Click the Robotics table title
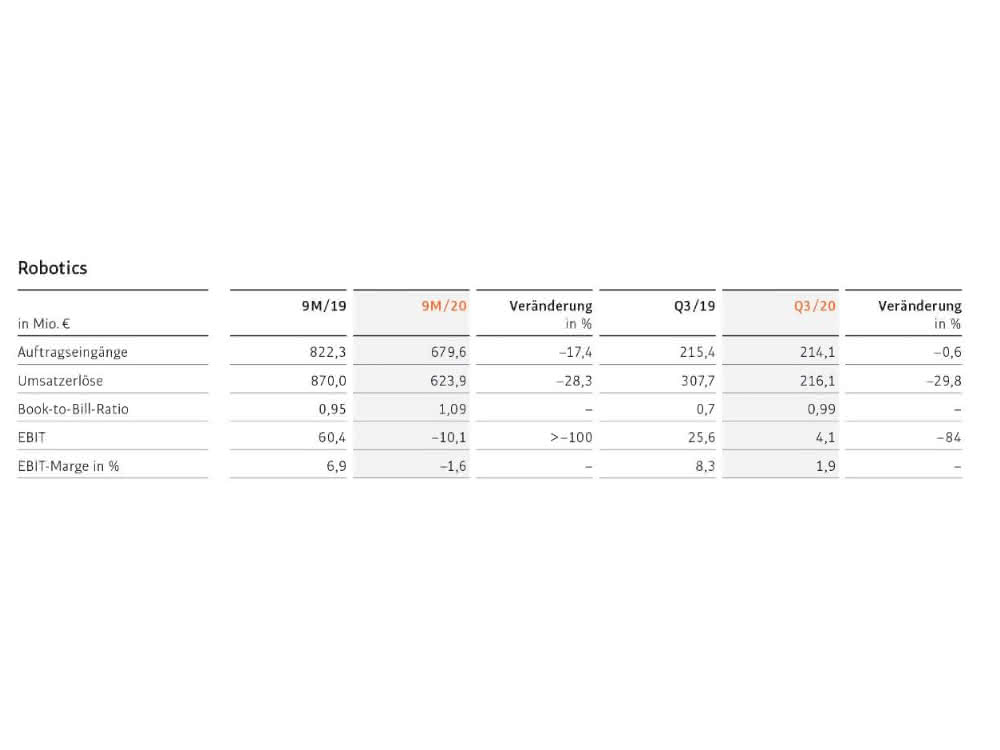This screenshot has width=1000, height=750. pyautogui.click(x=52, y=268)
